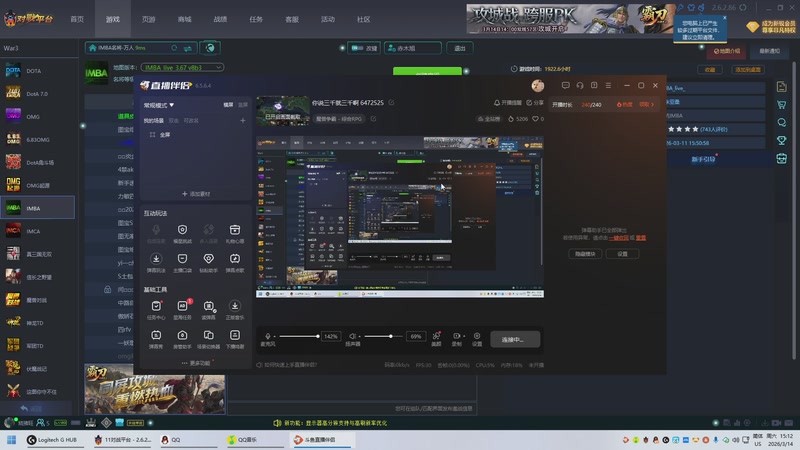Click the trophy icon on right sidebar
This screenshot has width=800, height=450.
pyautogui.click(x=781, y=140)
